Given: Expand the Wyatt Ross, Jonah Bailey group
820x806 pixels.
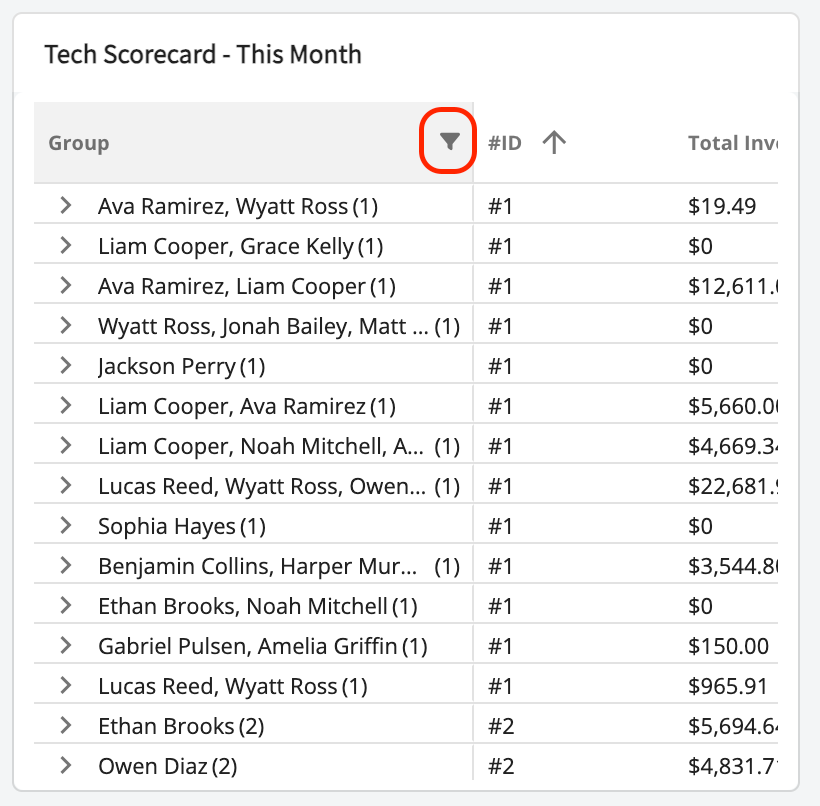Looking at the screenshot, I should 65,325.
